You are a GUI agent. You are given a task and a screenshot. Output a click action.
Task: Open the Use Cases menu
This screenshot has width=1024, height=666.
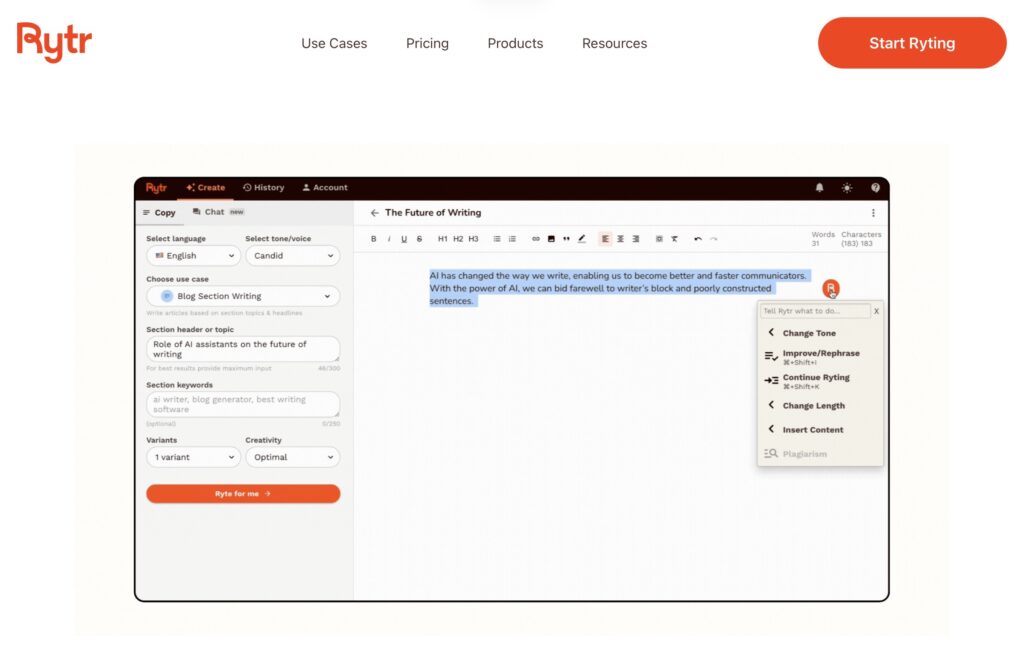click(x=334, y=43)
